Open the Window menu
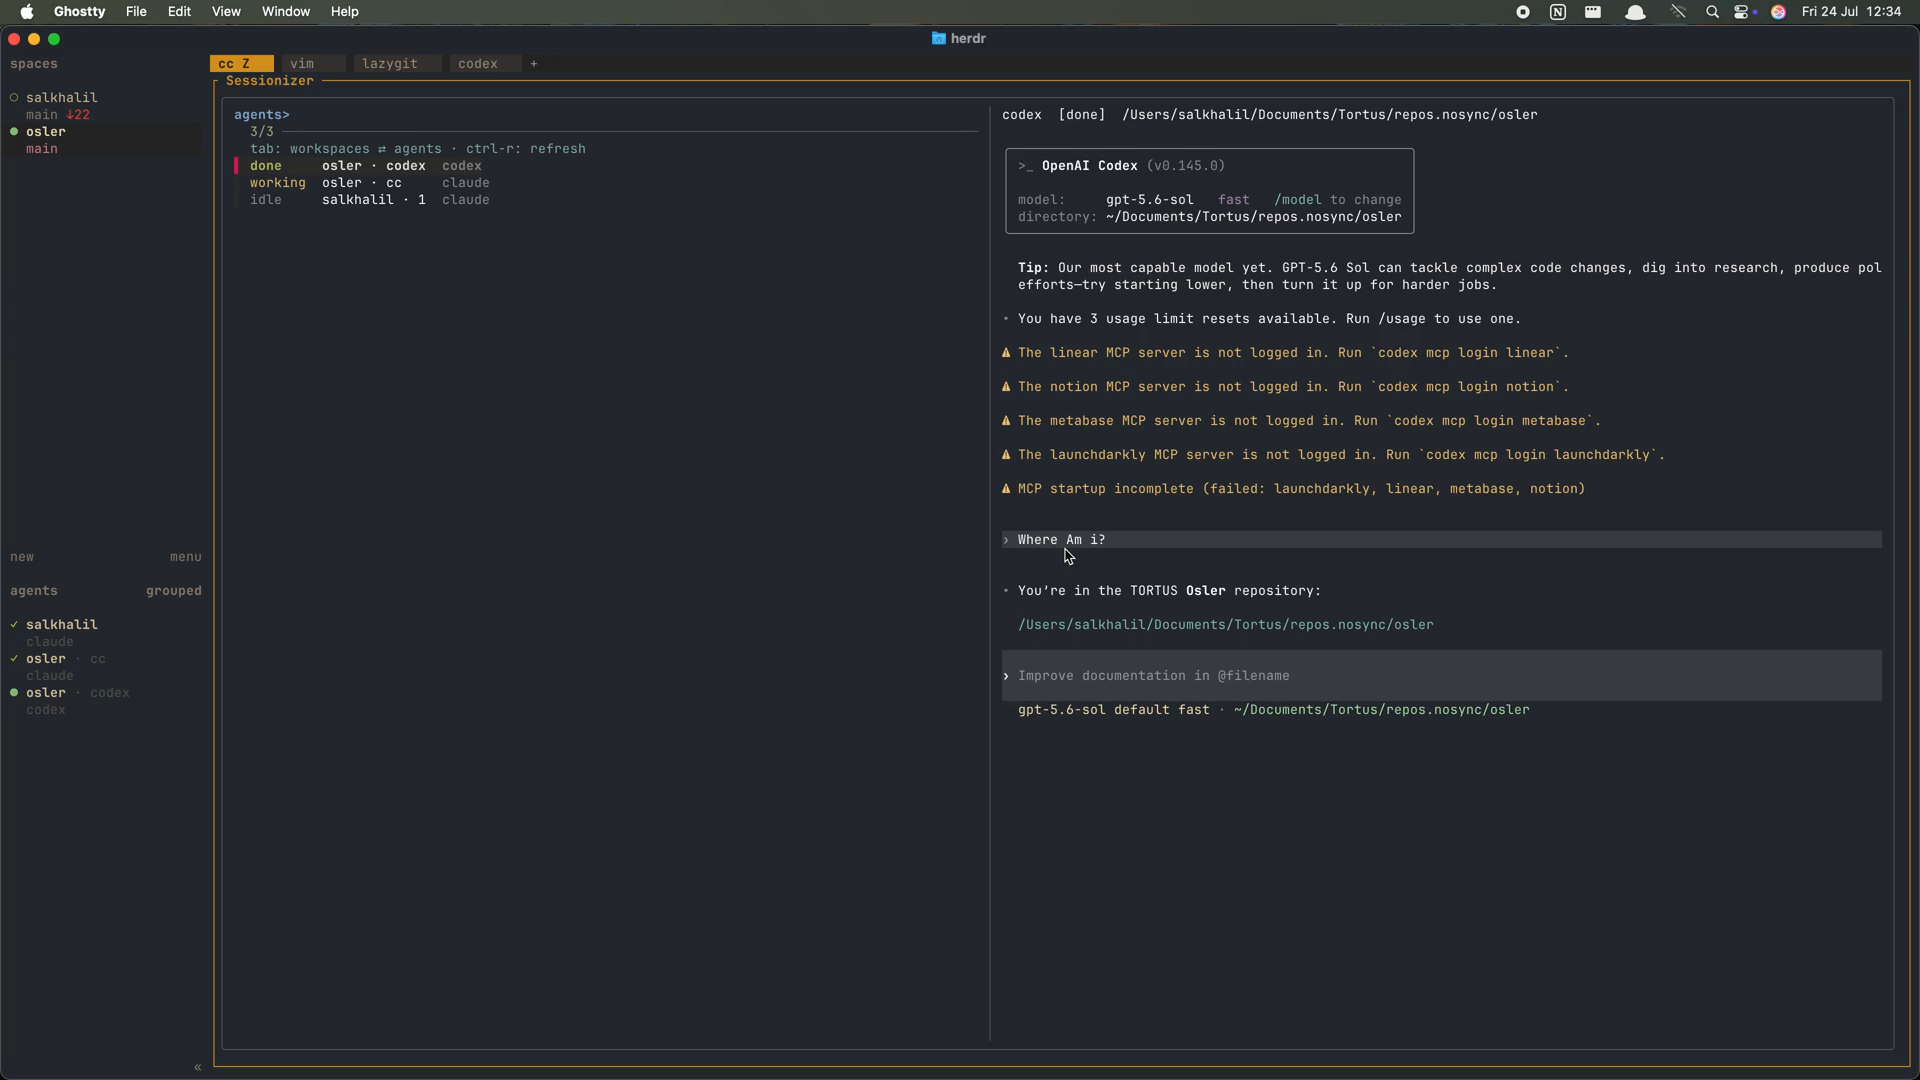1920x1080 pixels. [x=285, y=12]
